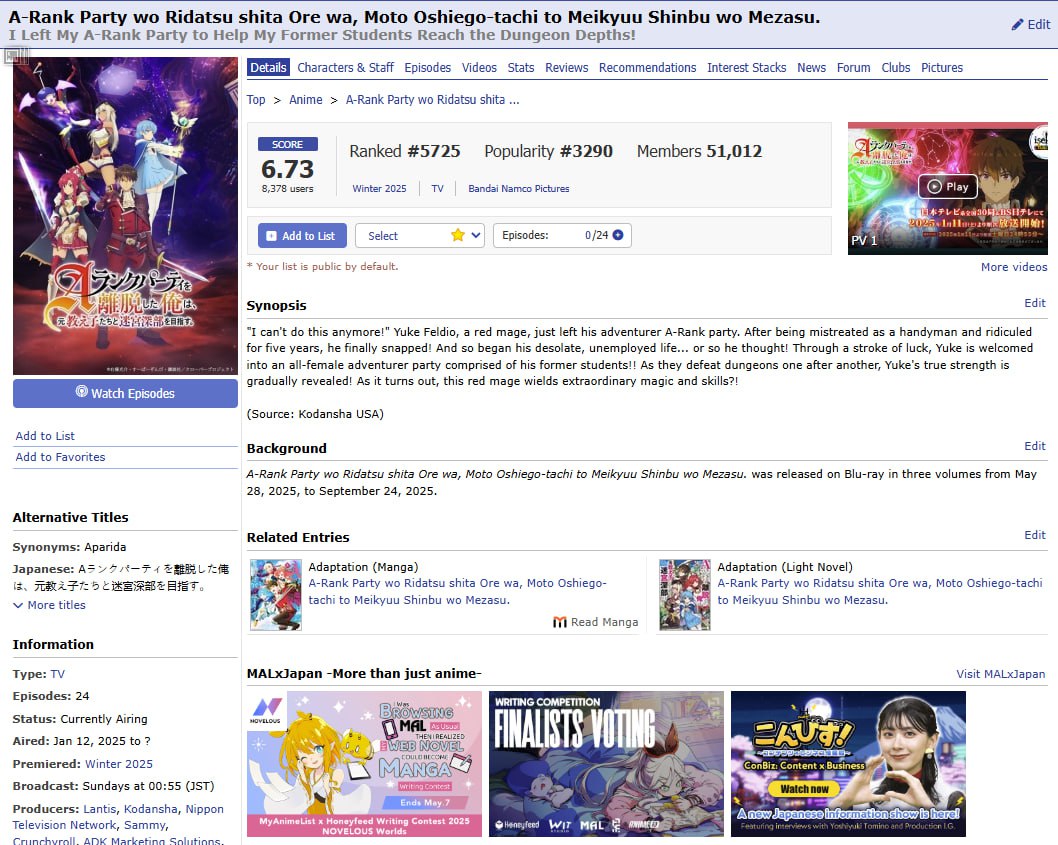1058x845 pixels.
Task: Open the score Select dropdown
Action: [x=420, y=236]
